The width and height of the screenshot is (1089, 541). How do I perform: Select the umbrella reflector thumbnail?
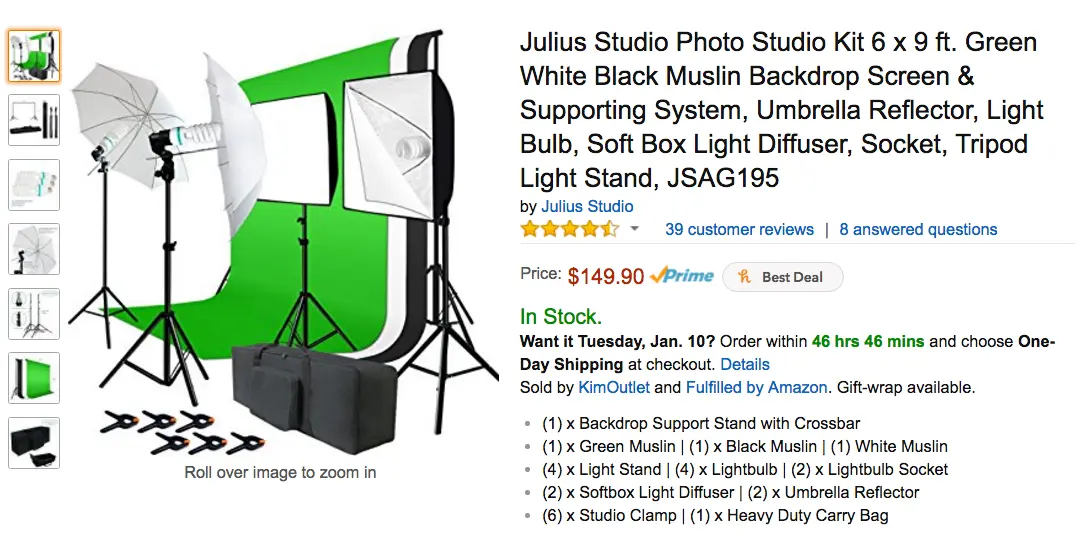tap(34, 249)
